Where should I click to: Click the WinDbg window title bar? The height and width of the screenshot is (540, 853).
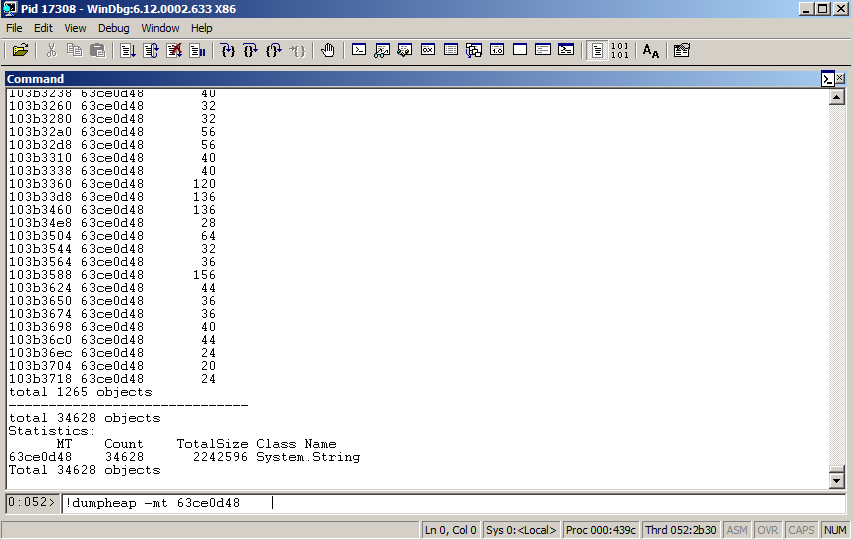400,9
